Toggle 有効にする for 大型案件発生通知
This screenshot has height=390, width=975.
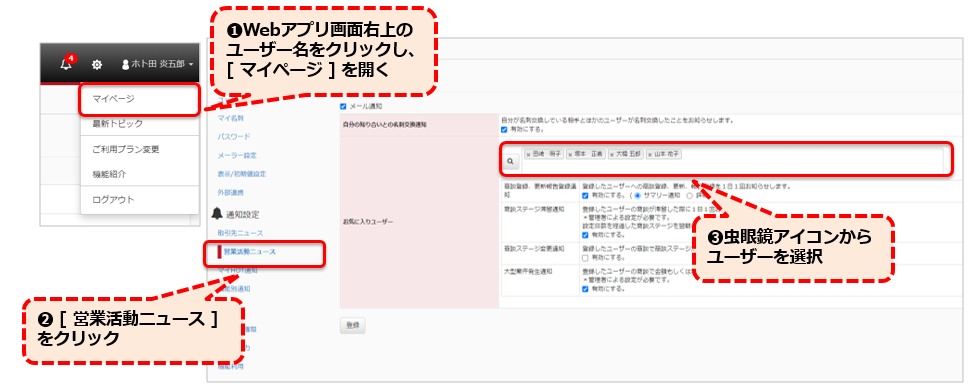[x=585, y=289]
